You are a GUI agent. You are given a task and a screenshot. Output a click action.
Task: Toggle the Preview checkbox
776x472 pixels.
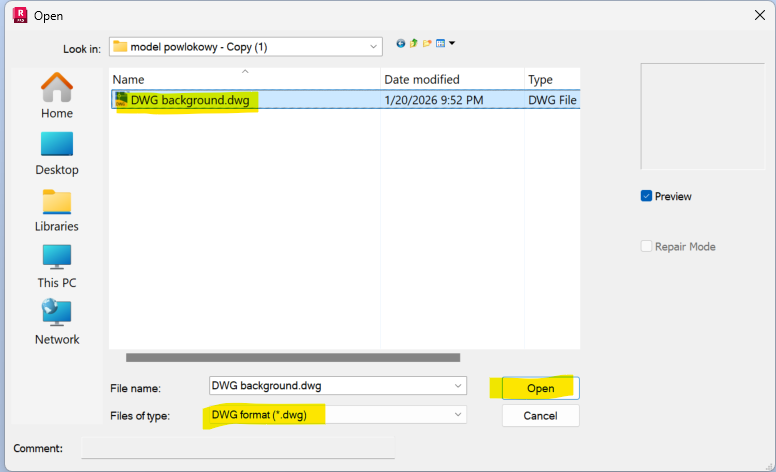click(x=646, y=196)
